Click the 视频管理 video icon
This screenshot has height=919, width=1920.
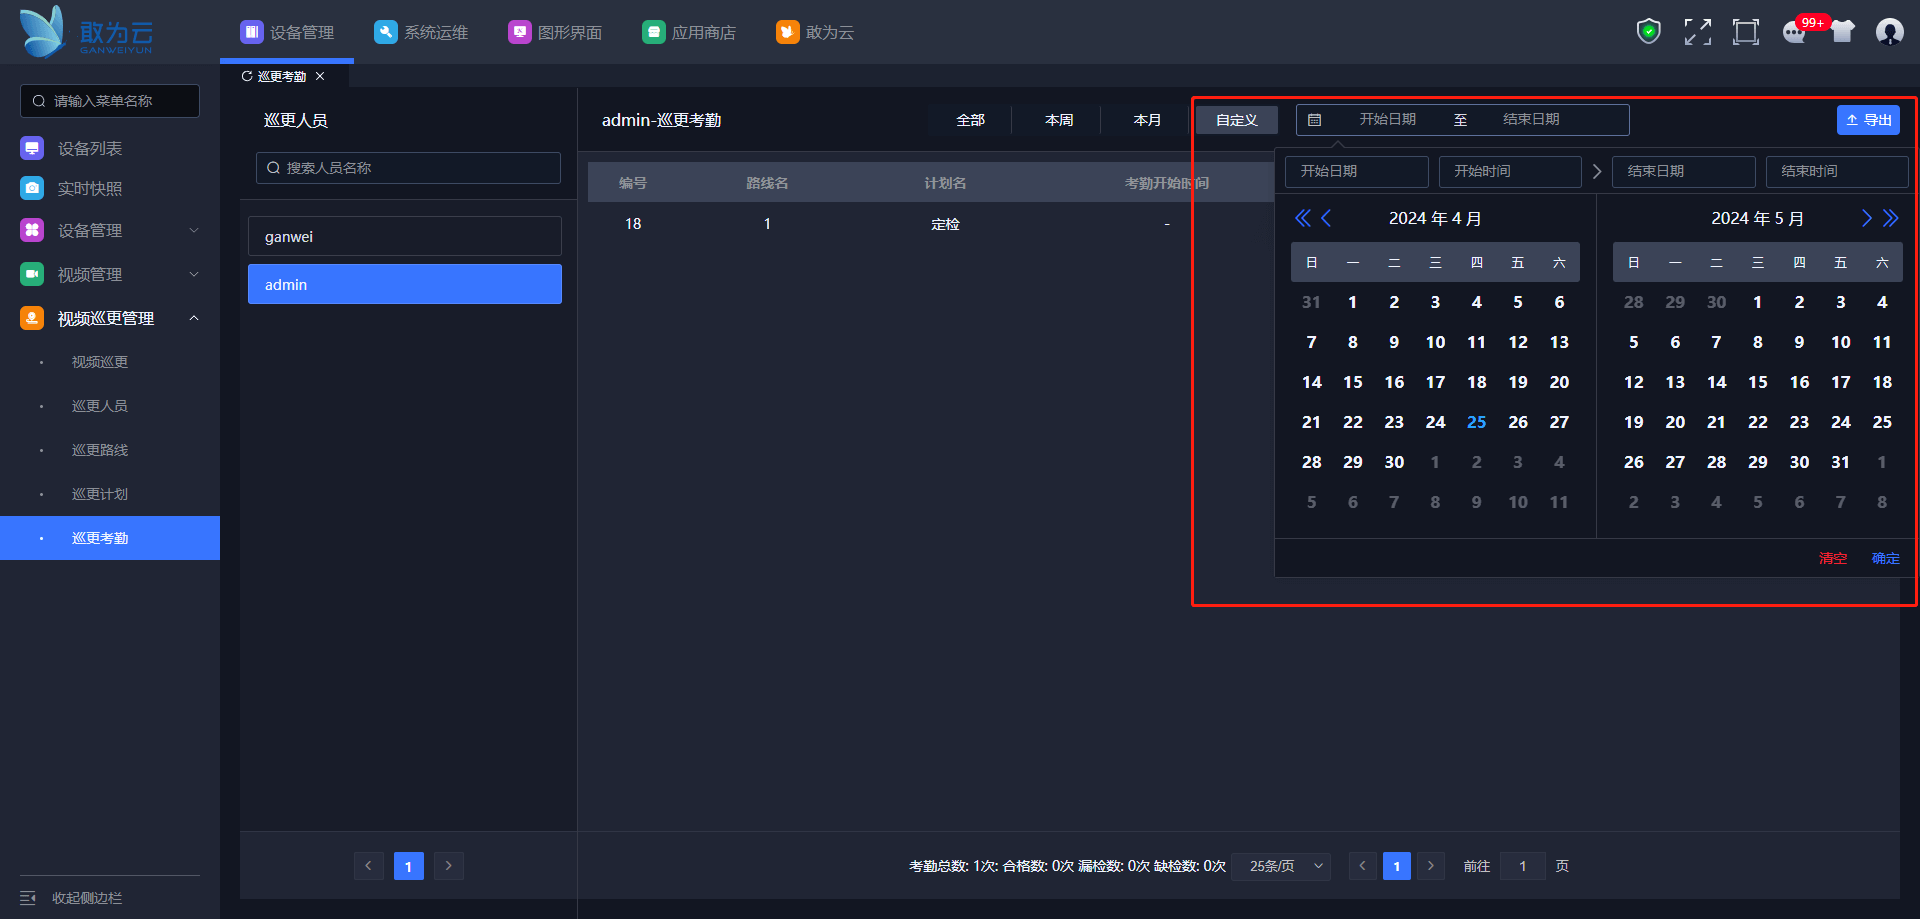(x=32, y=274)
